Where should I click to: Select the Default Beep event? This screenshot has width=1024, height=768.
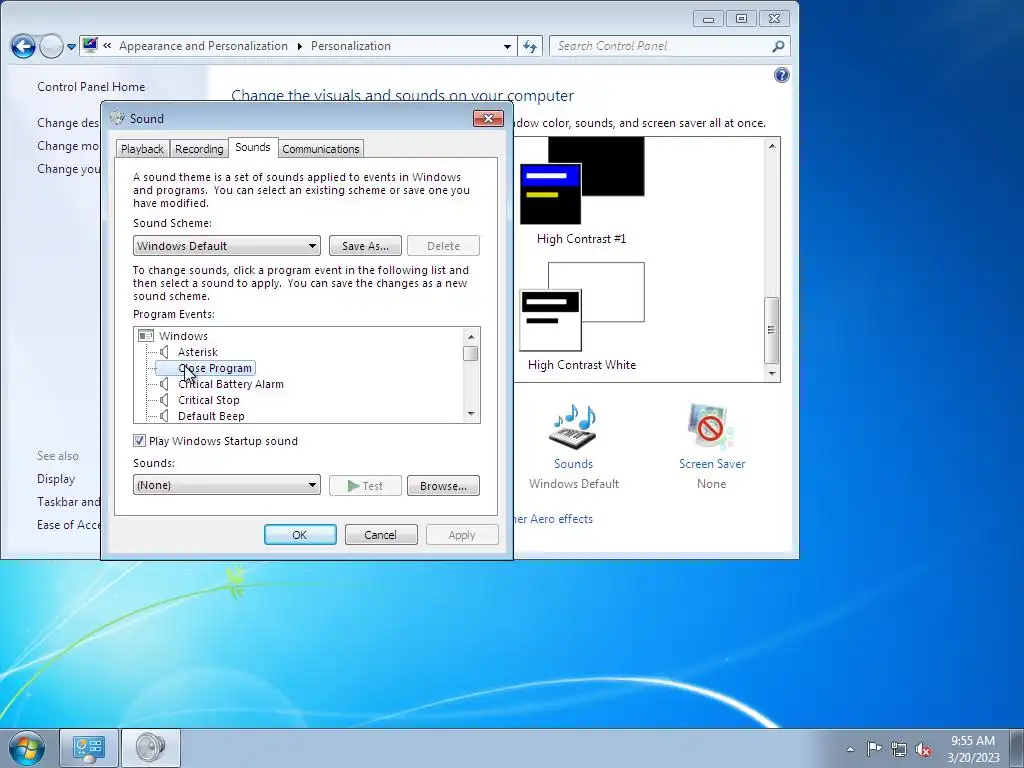pyautogui.click(x=211, y=416)
